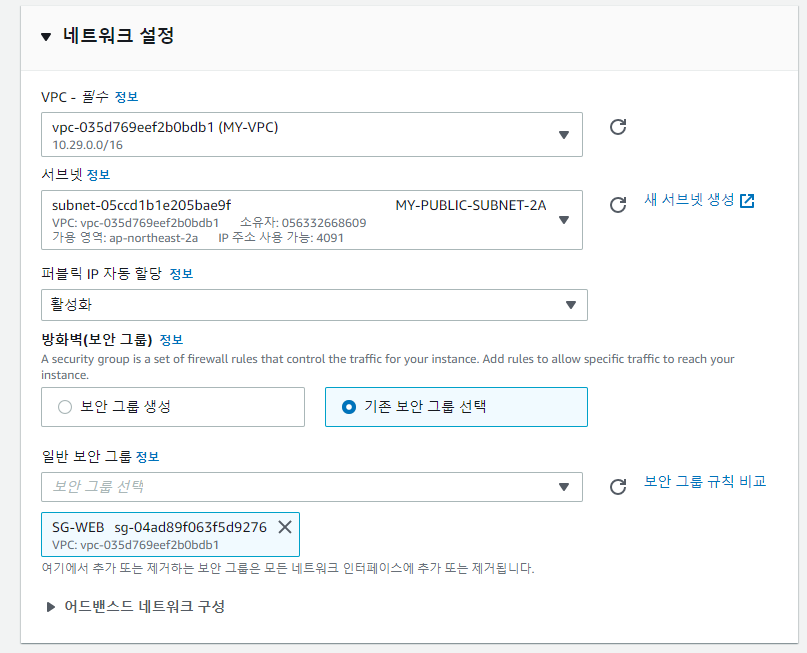Open the subnet dropdown MY-PUBLIC-SUBNET-2A

tap(312, 220)
